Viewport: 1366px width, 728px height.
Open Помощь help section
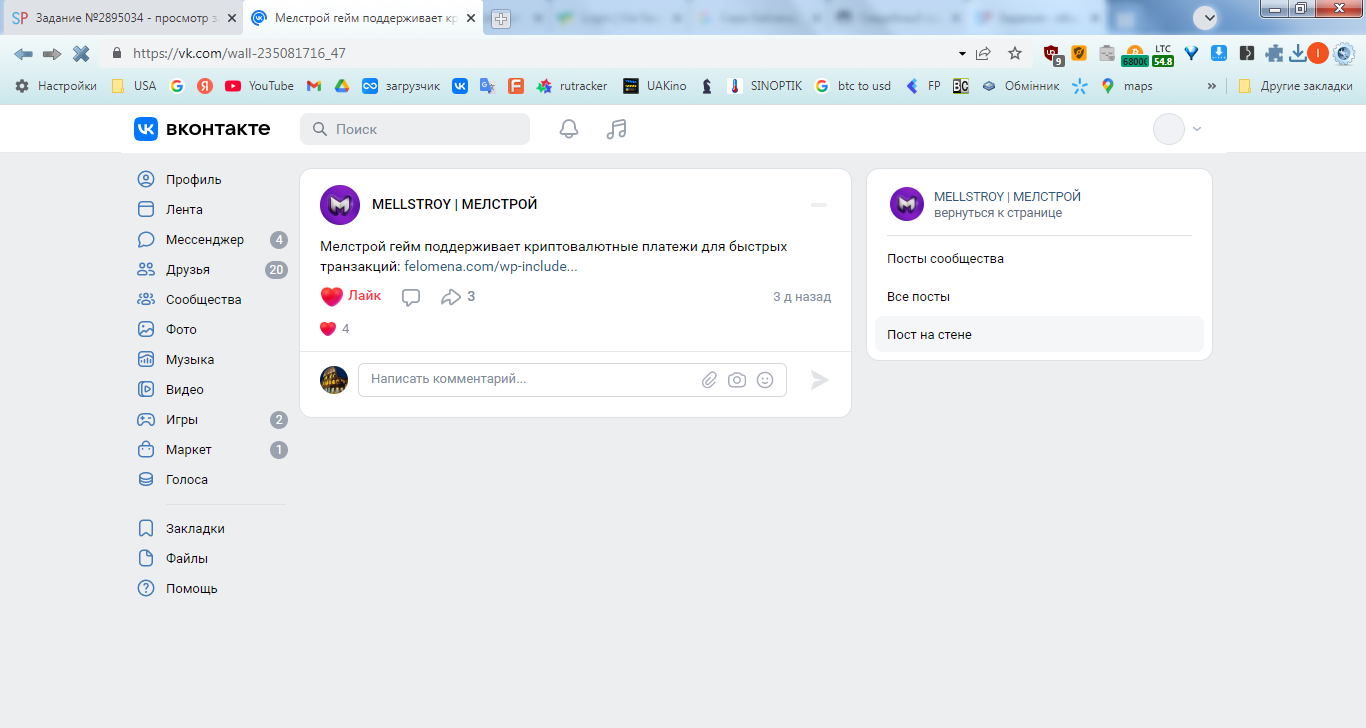(177, 589)
